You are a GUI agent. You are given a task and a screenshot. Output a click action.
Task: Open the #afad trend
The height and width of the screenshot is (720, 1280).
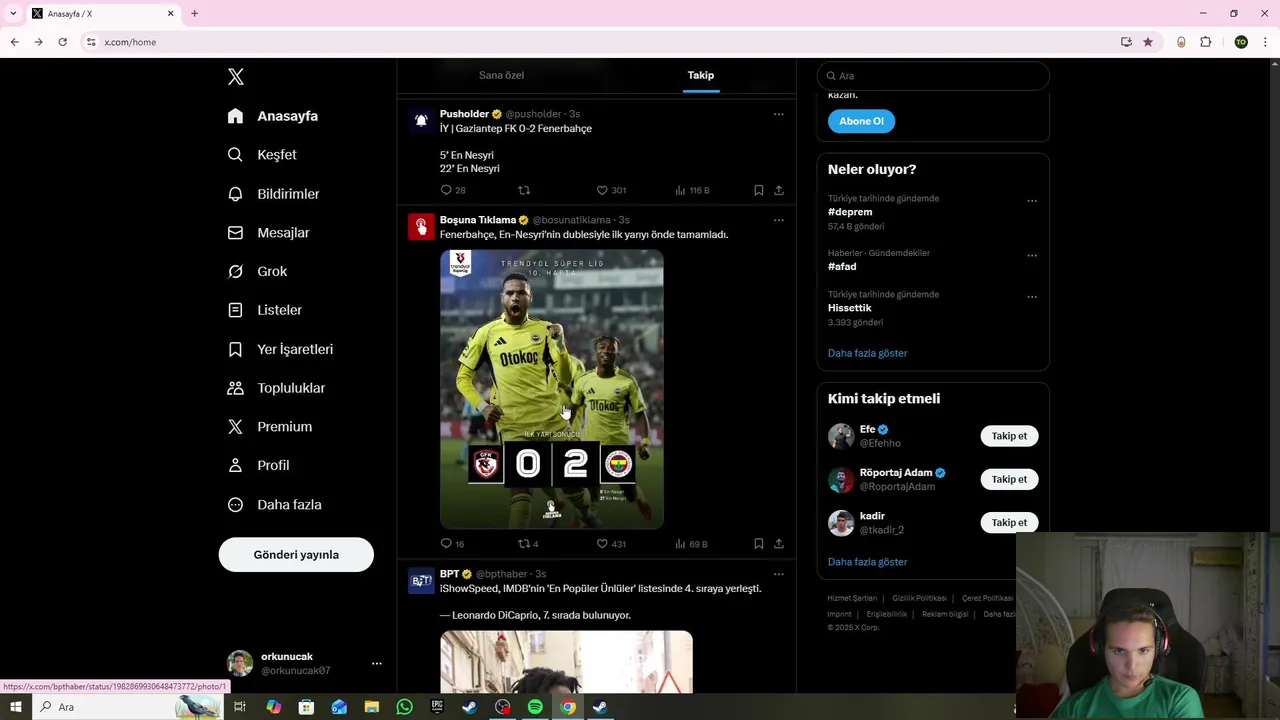click(842, 267)
